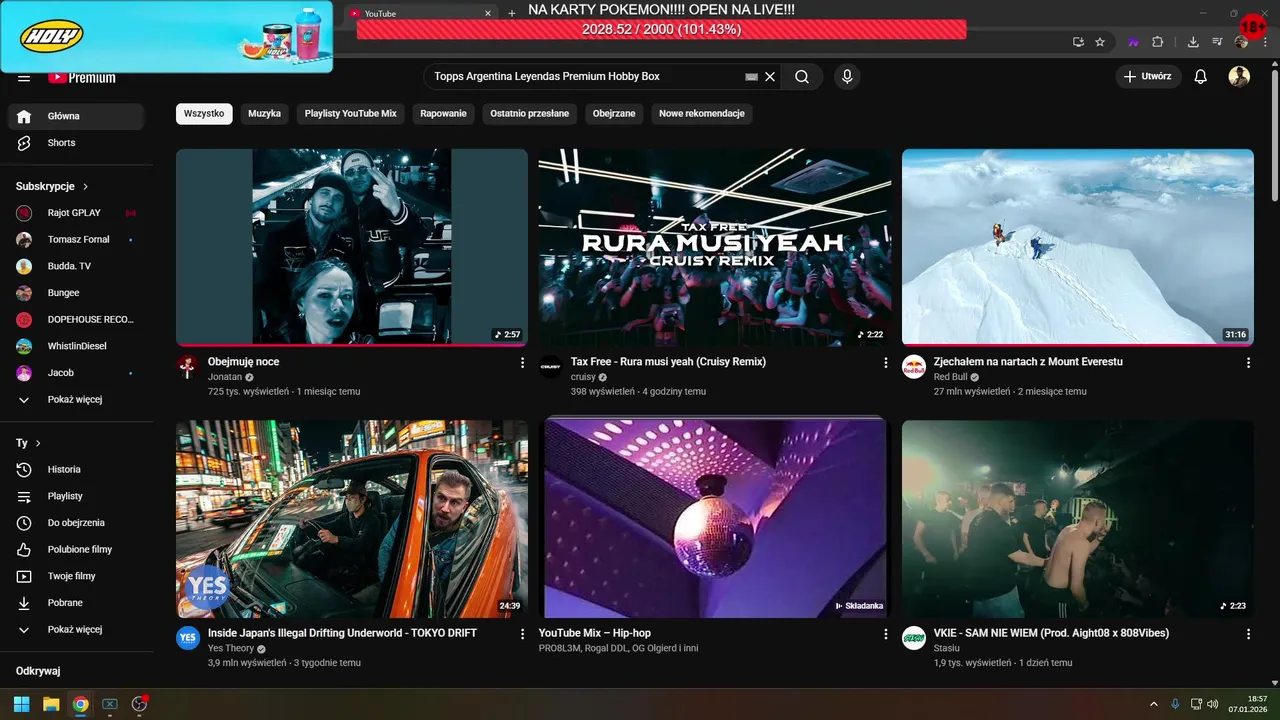Open the on-screen keyboard icon in search box

coord(752,76)
